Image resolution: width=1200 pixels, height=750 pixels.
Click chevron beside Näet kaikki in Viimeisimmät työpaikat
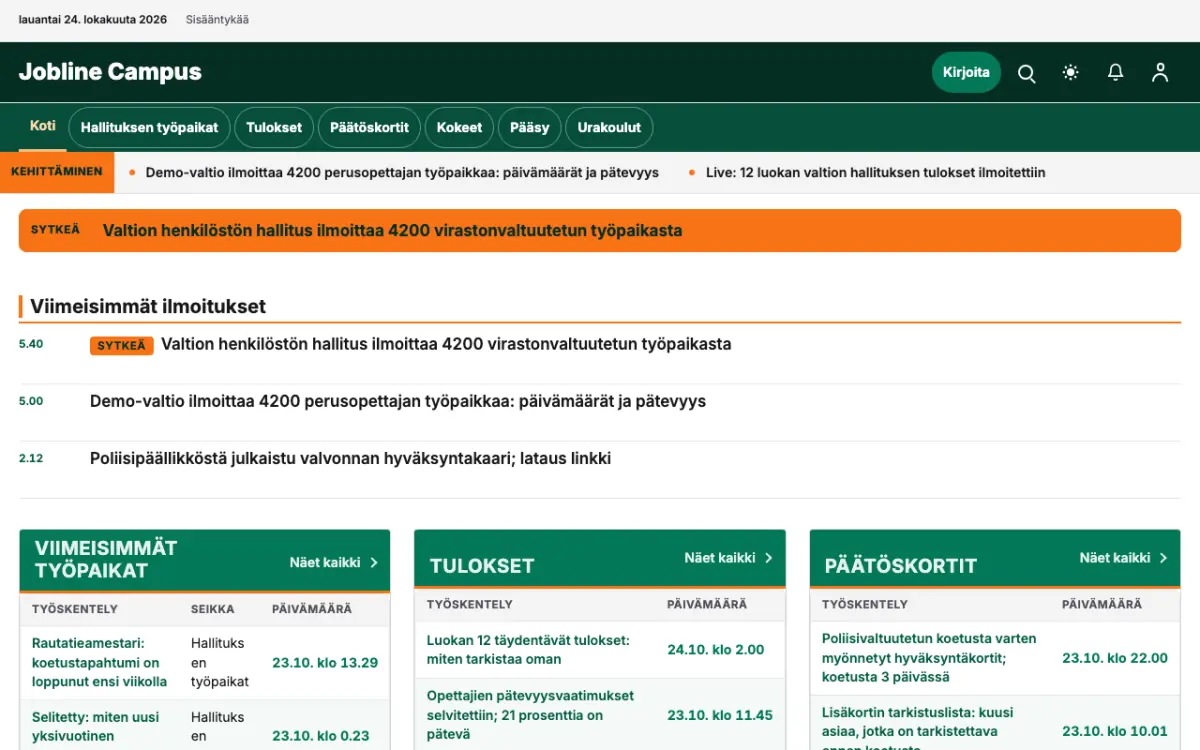click(x=373, y=563)
